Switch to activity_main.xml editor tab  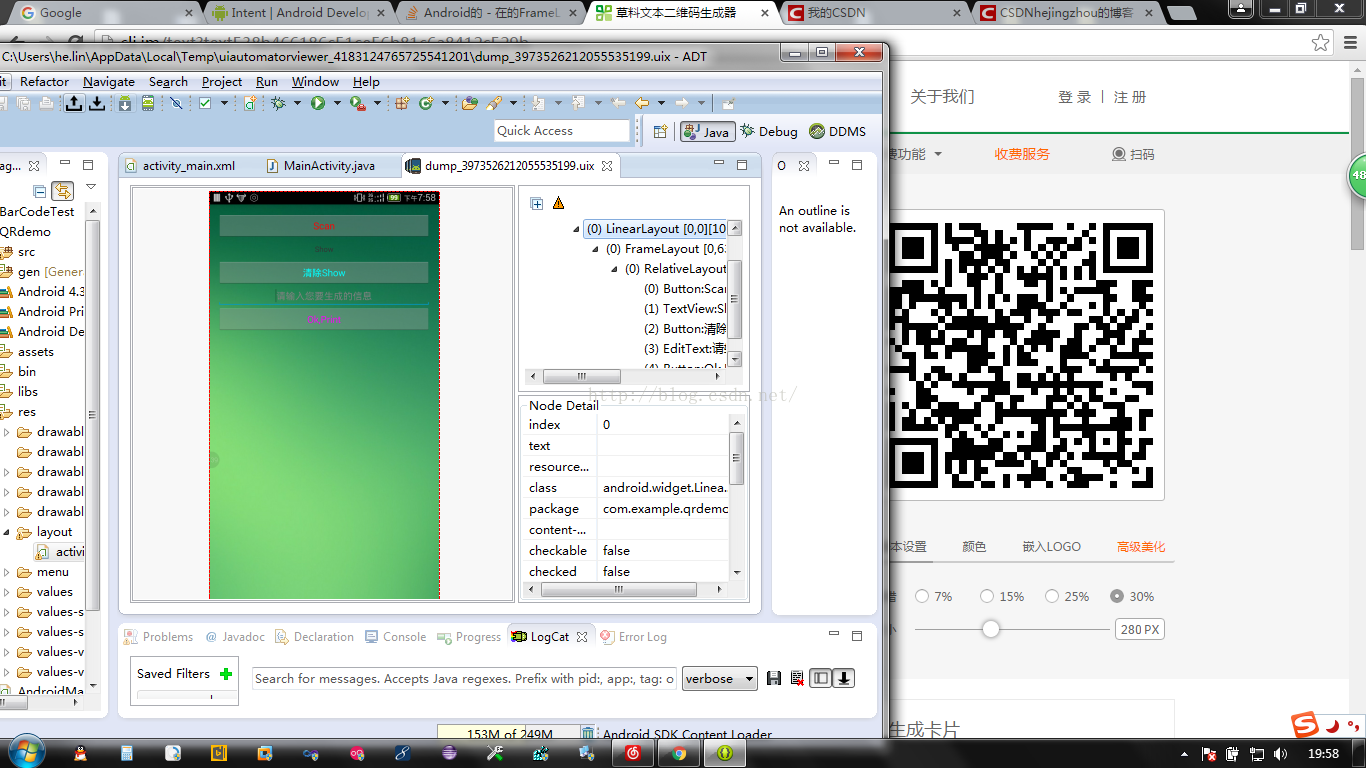coord(180,166)
